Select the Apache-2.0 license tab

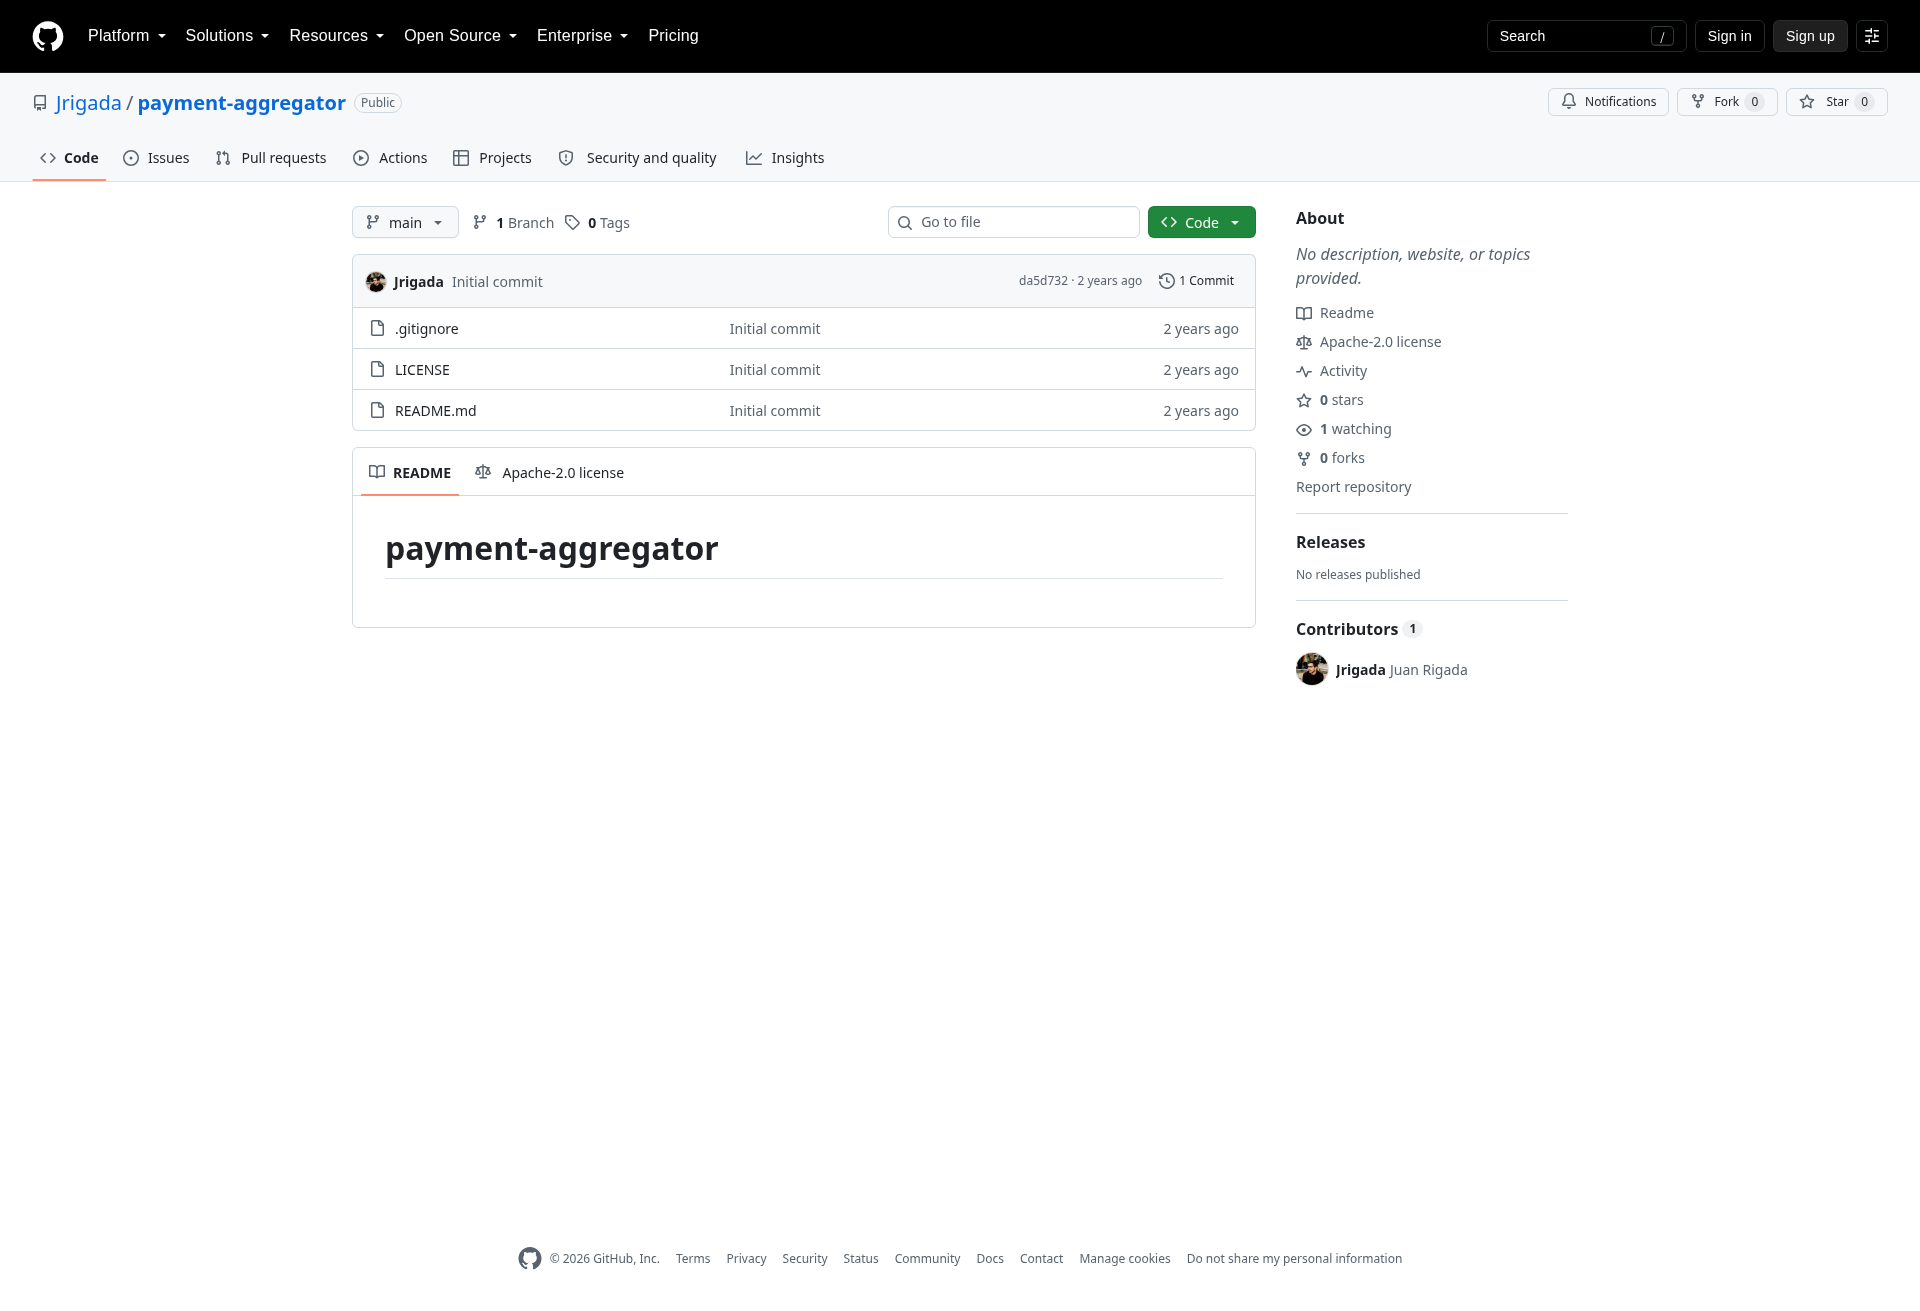click(549, 472)
